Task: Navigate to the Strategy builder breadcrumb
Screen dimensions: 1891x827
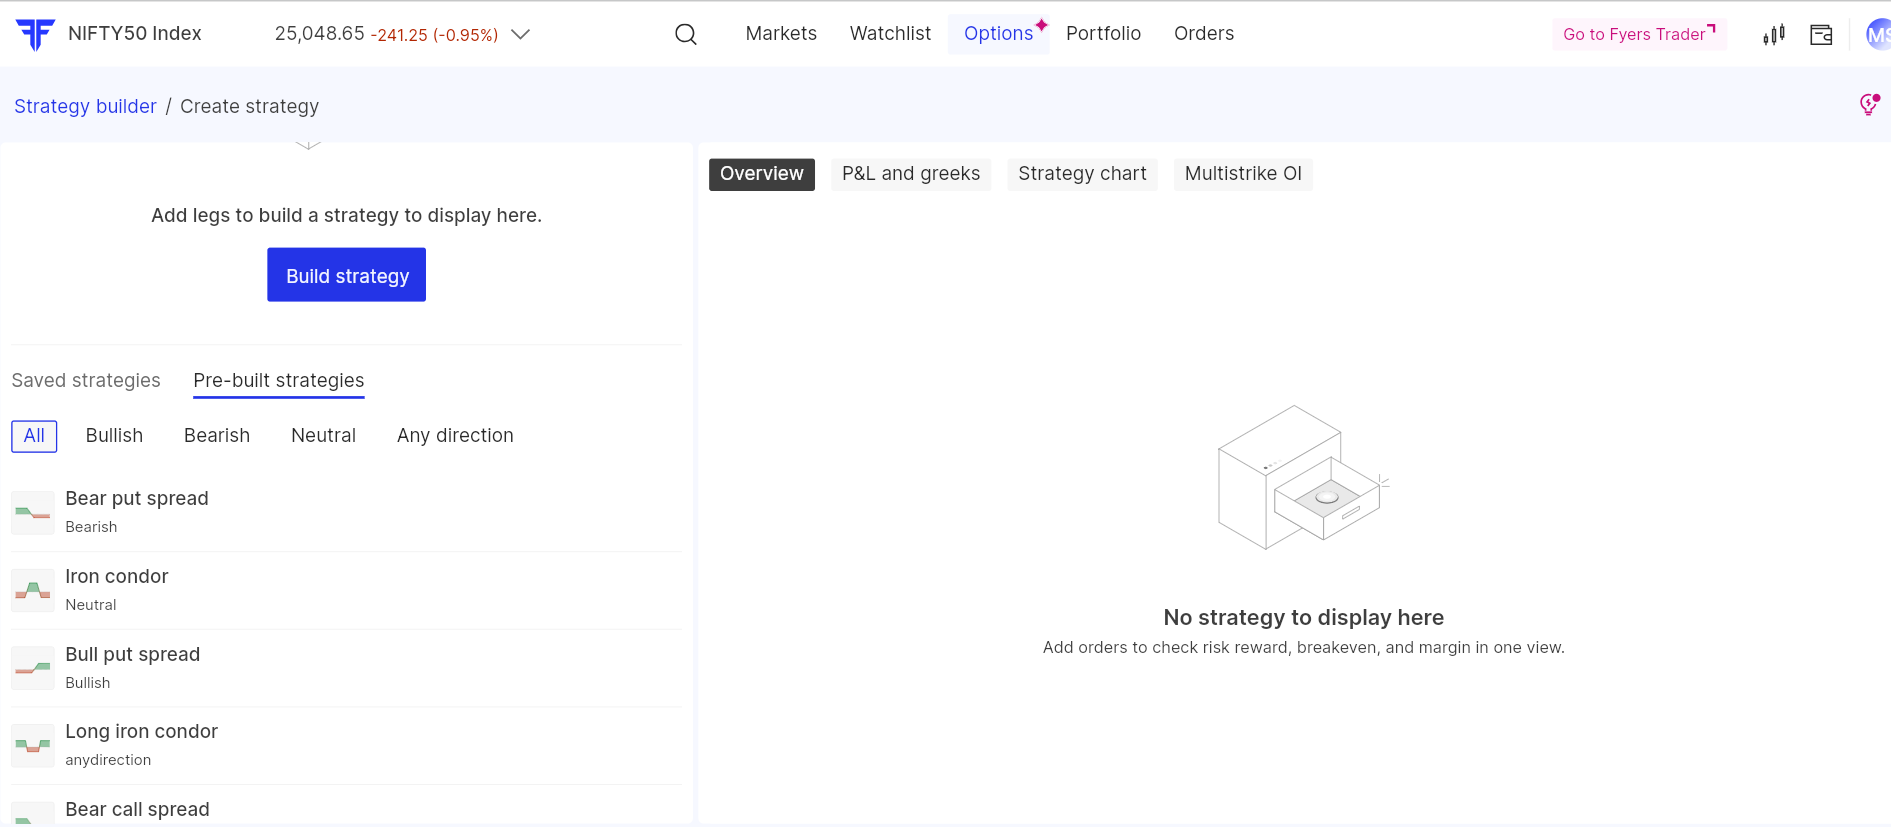Action: point(85,107)
